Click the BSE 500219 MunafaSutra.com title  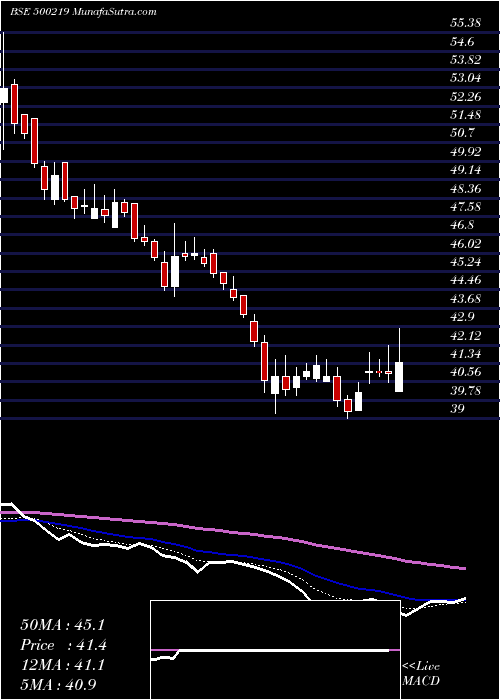(83, 12)
